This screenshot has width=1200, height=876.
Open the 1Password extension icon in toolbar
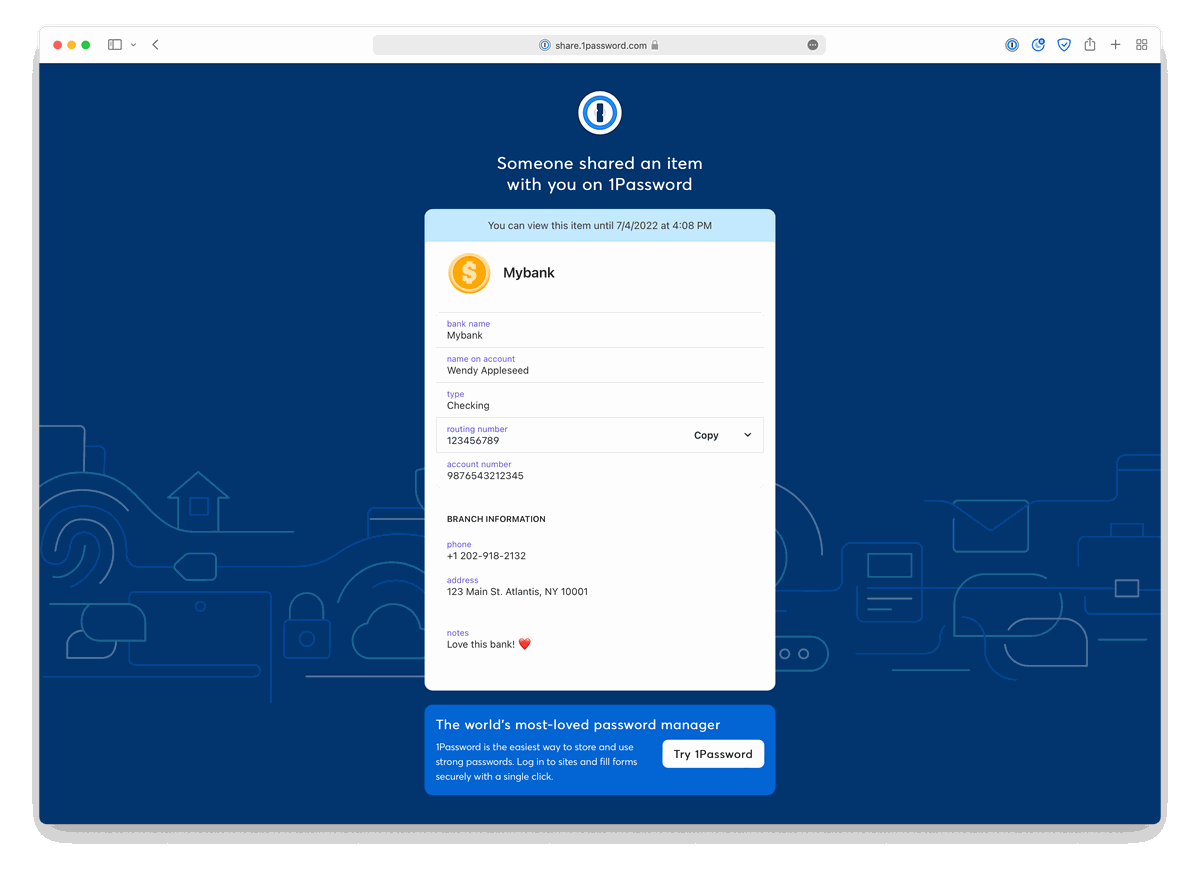[x=1012, y=45]
